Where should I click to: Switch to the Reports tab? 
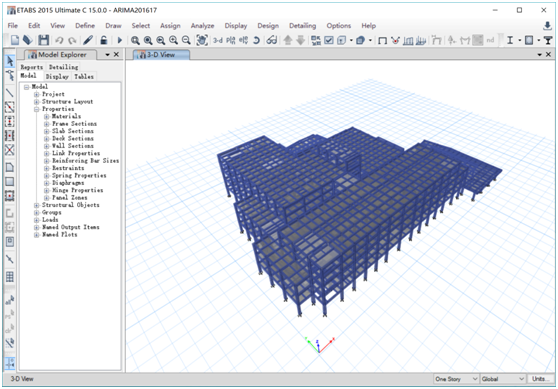tap(31, 67)
